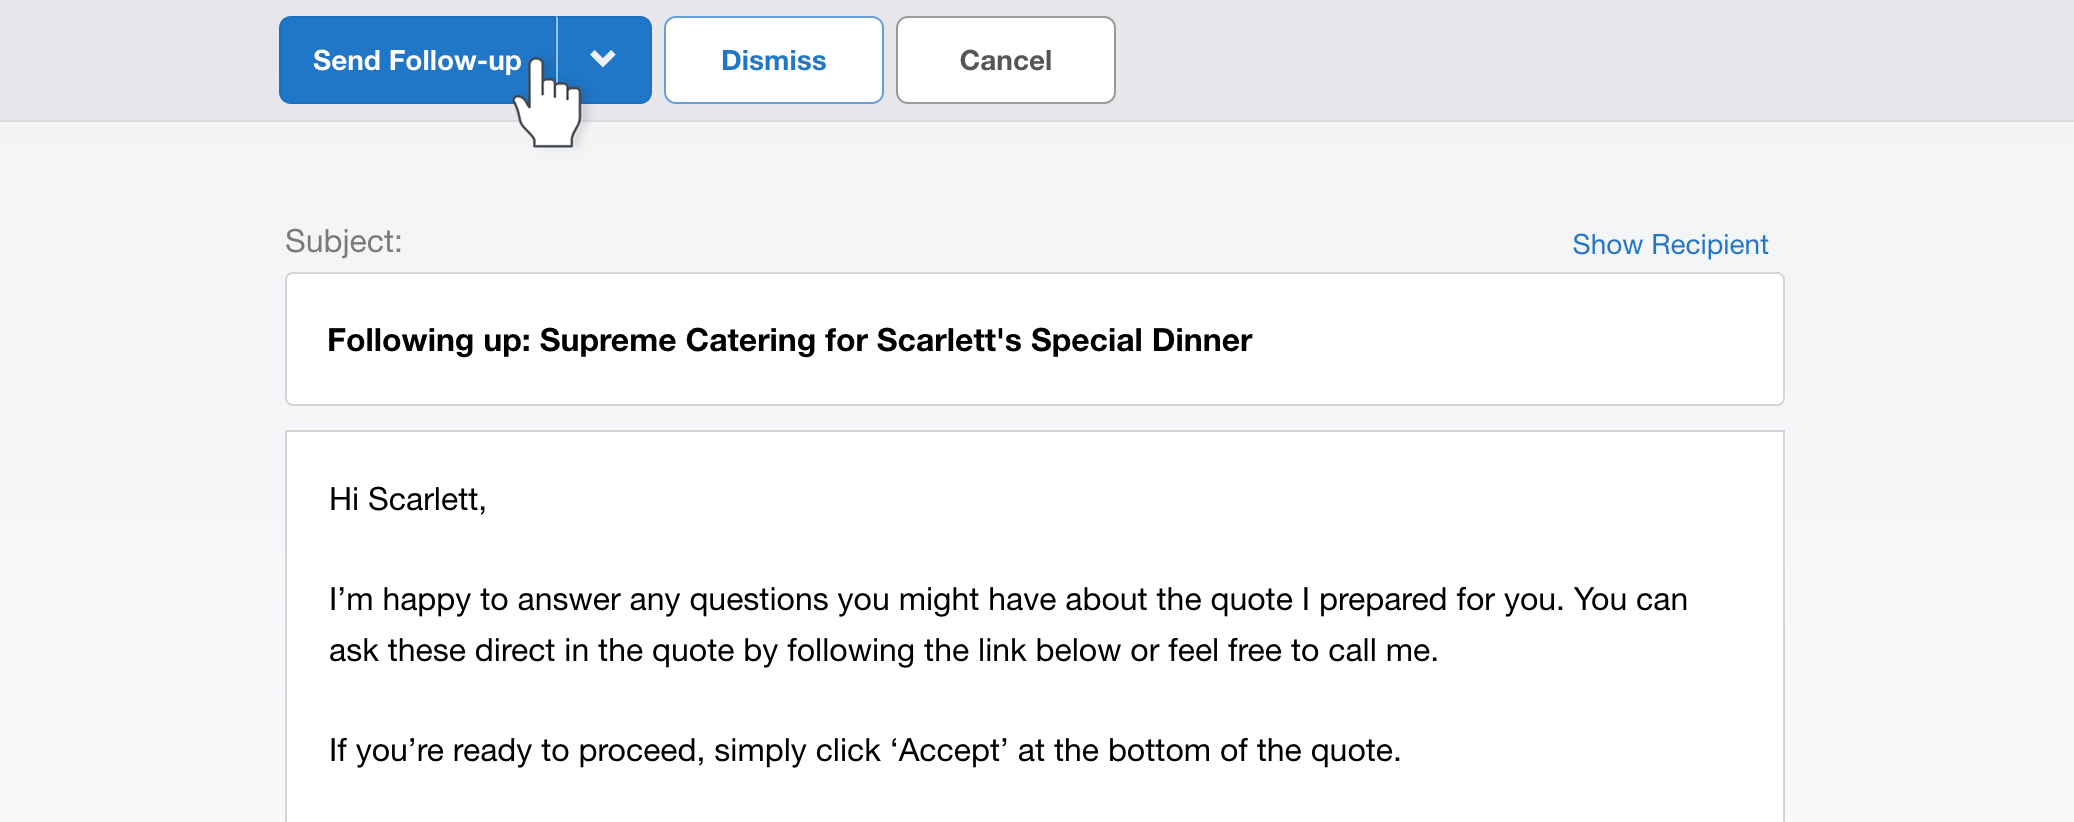Click "Following up:" in the subject line

pyautogui.click(x=429, y=340)
